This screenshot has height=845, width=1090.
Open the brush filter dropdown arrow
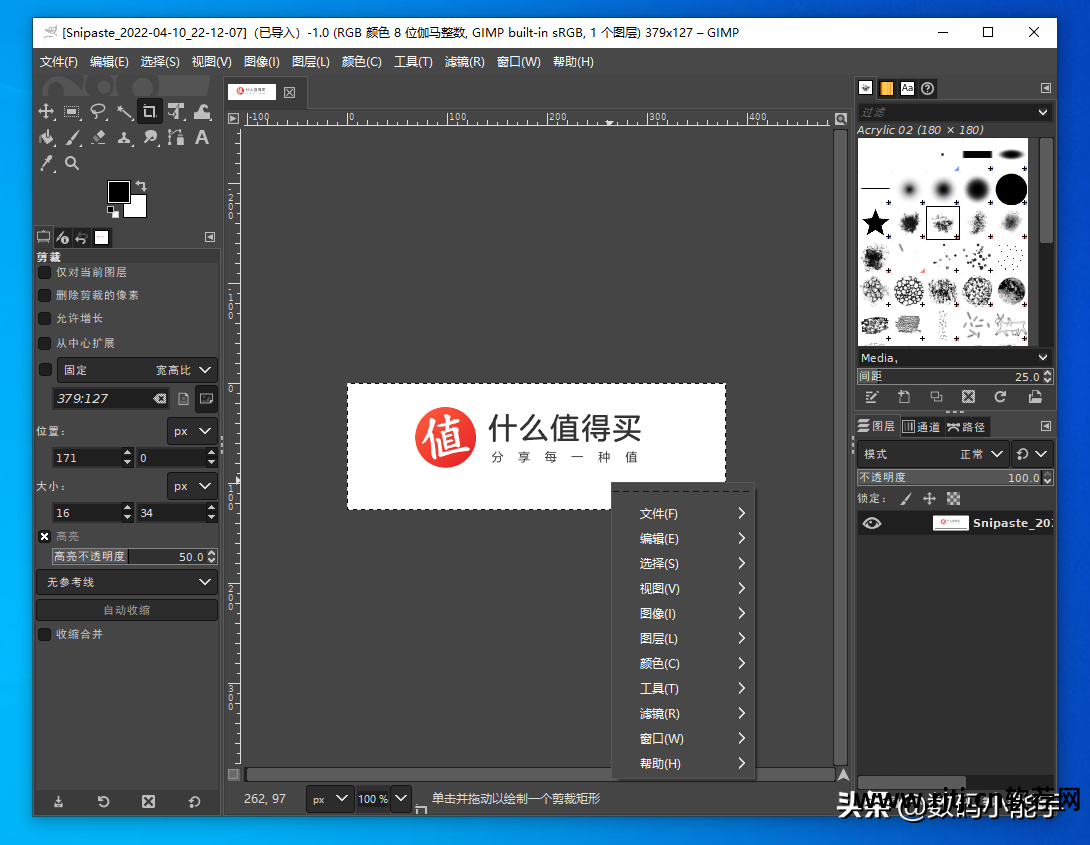(1043, 112)
